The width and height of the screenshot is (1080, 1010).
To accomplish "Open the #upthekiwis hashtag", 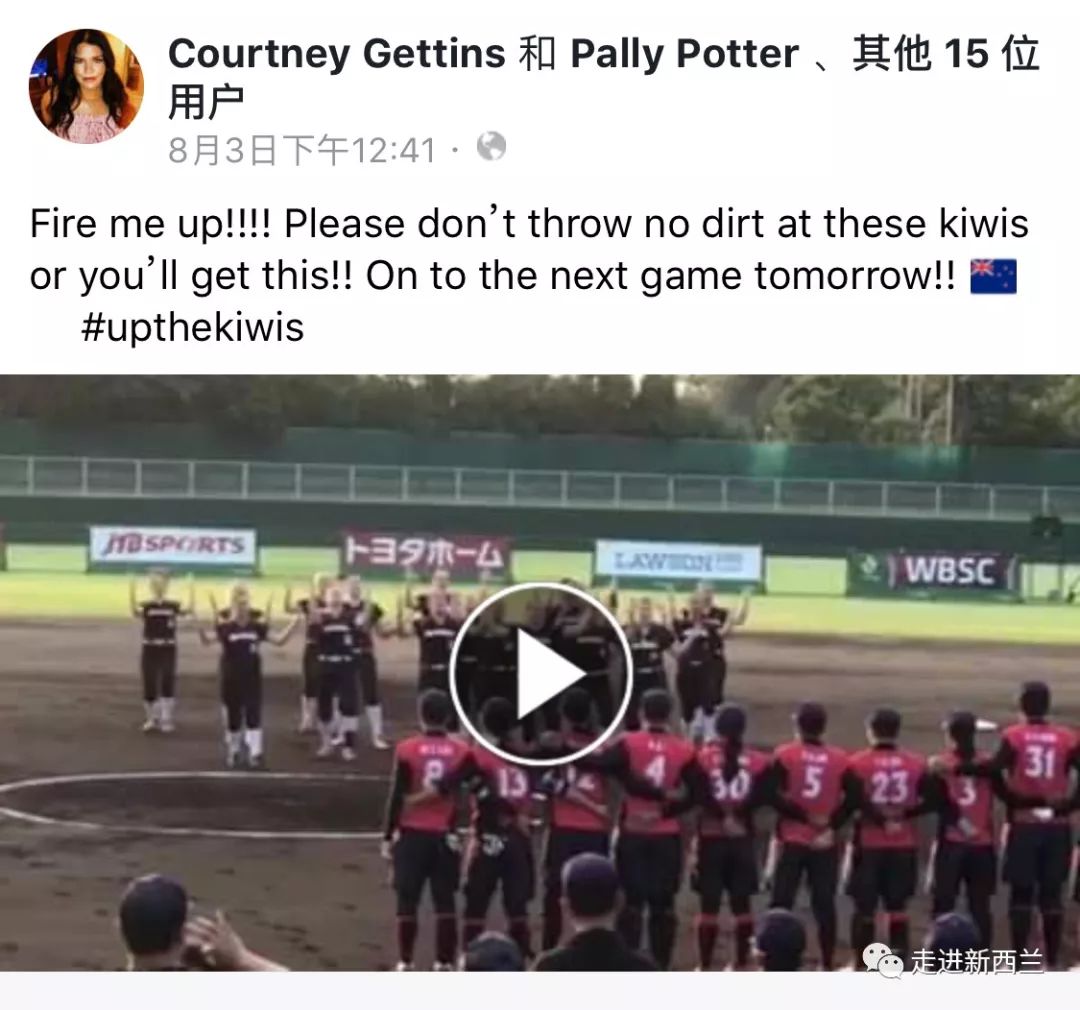I will click(192, 327).
